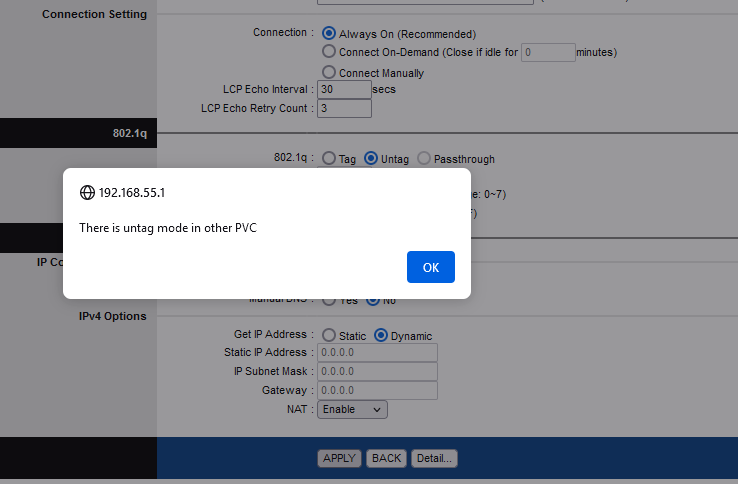Image resolution: width=738 pixels, height=484 pixels.
Task: Select the Untag 802.1q radio button
Action: click(371, 159)
